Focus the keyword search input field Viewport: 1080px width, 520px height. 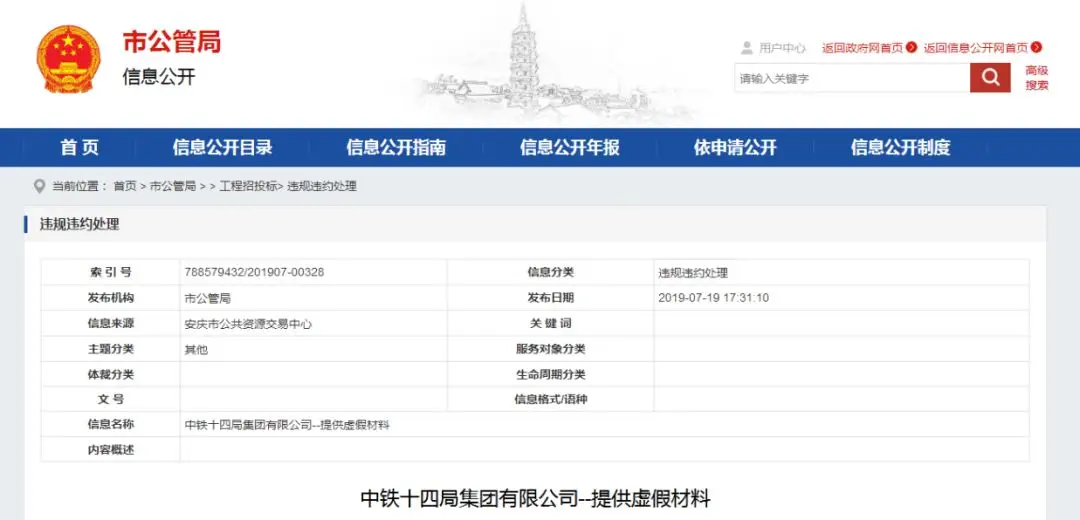[852, 78]
